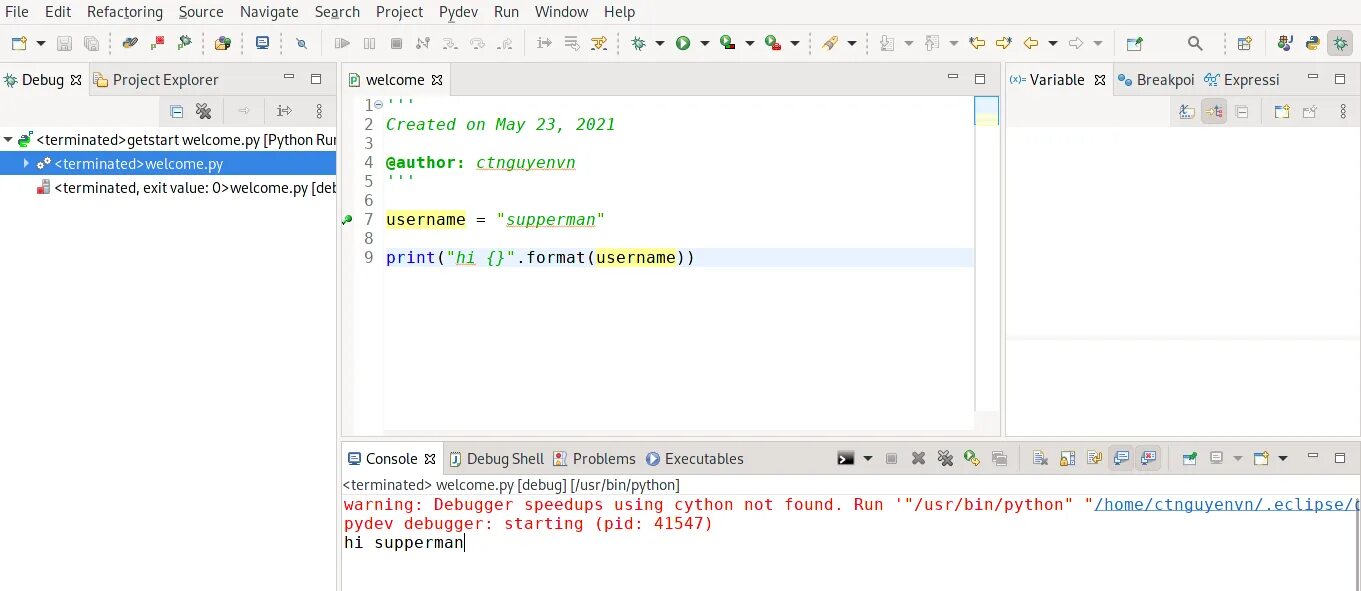Click the Save All icon
This screenshot has width=1361, height=591.
coord(91,43)
